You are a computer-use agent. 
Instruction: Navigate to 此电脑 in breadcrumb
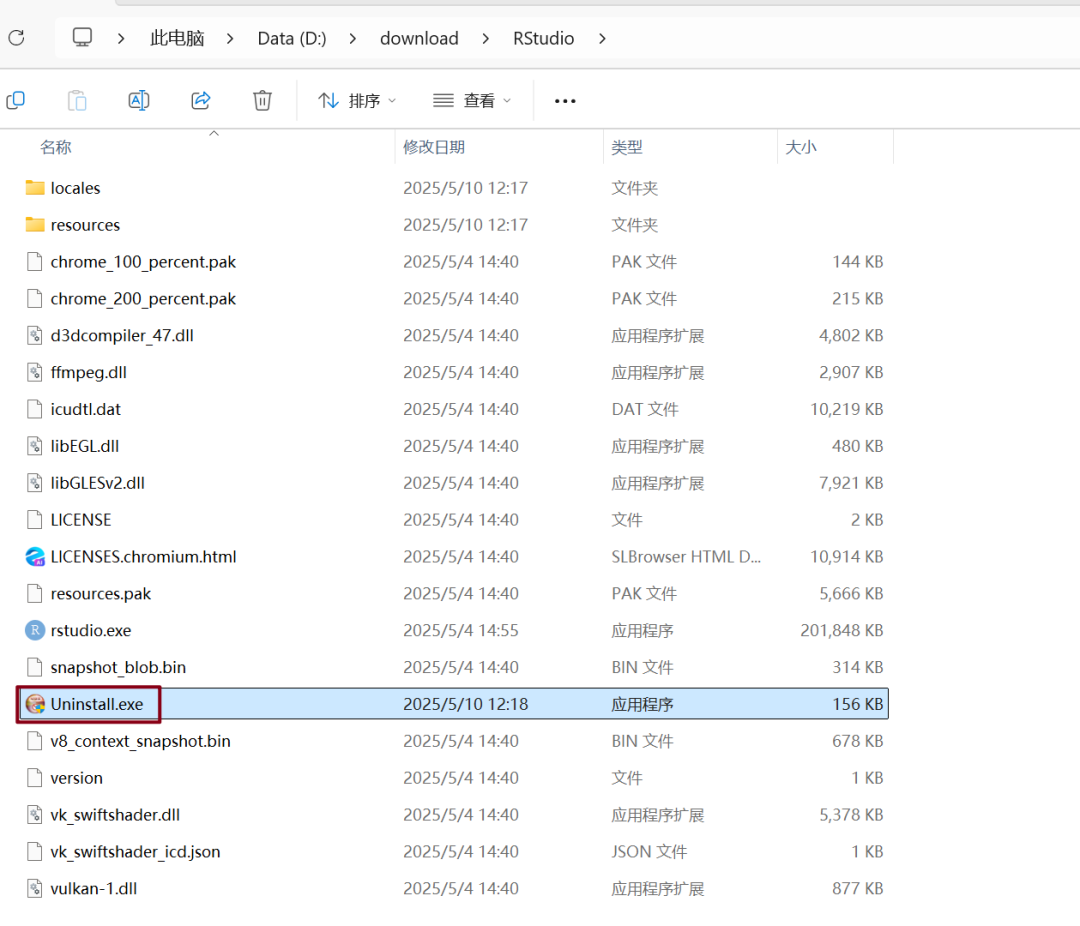tap(177, 39)
